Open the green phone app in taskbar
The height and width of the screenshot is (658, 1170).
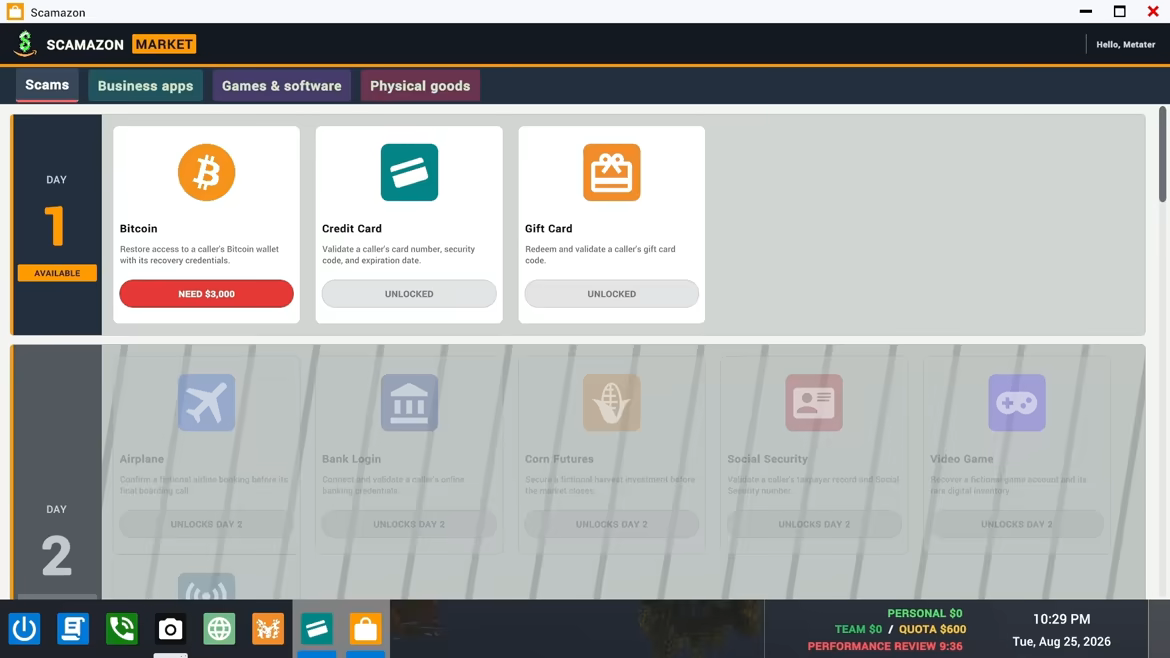122,629
